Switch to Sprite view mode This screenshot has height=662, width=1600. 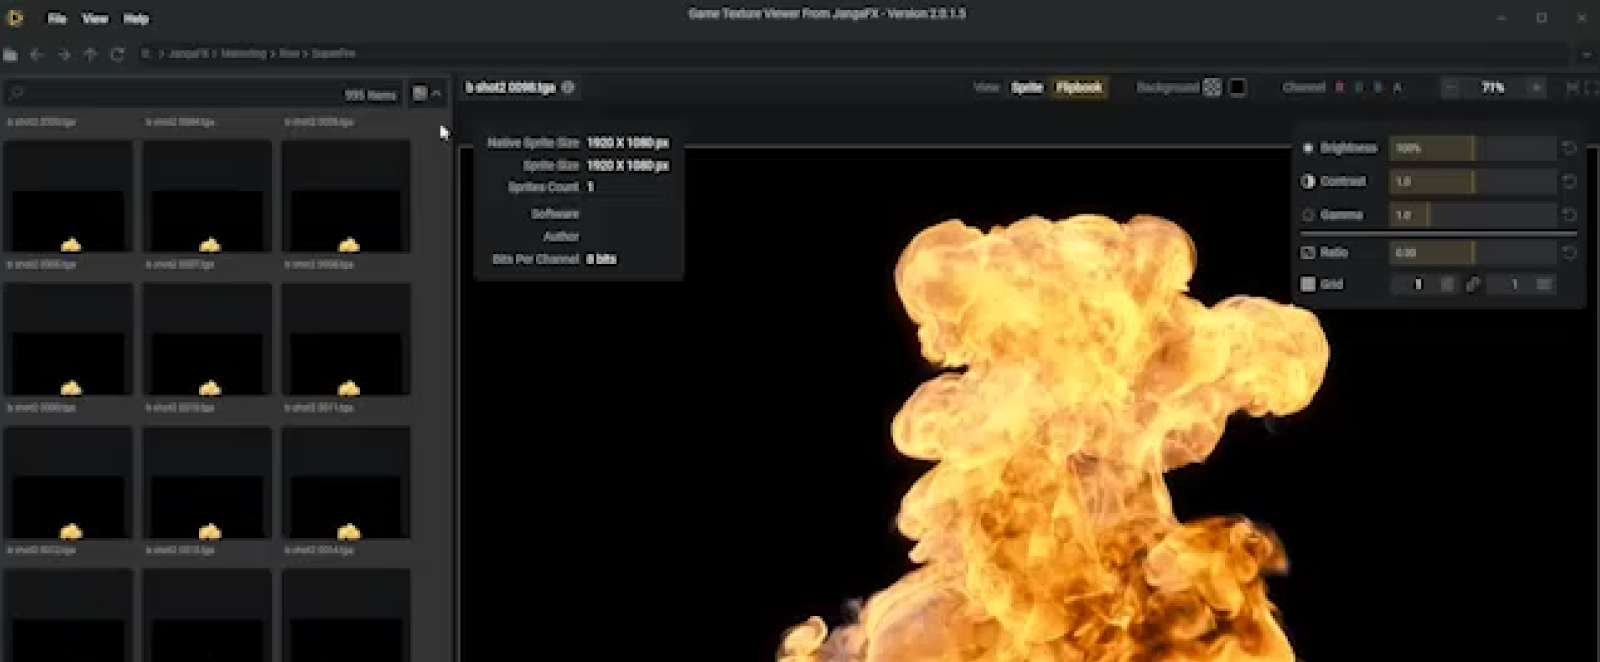coord(1027,88)
